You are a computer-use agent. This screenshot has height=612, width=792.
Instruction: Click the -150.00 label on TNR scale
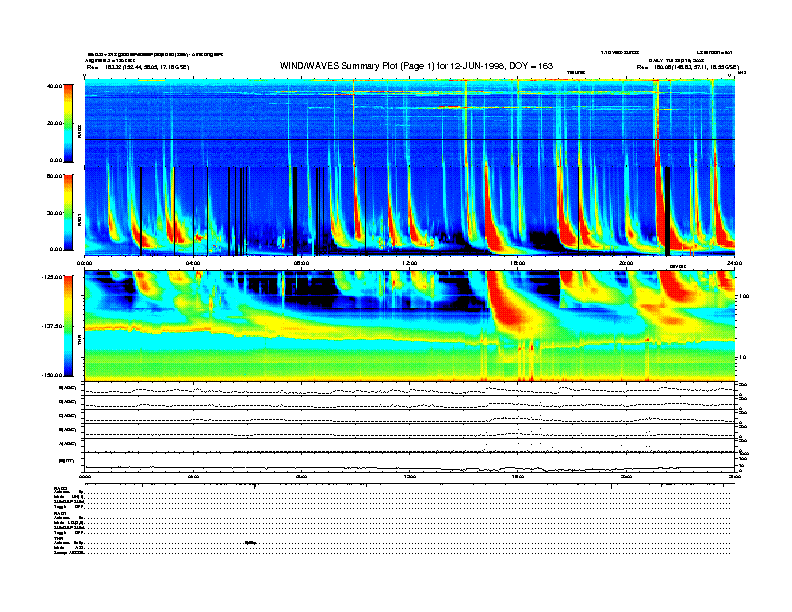pos(52,375)
